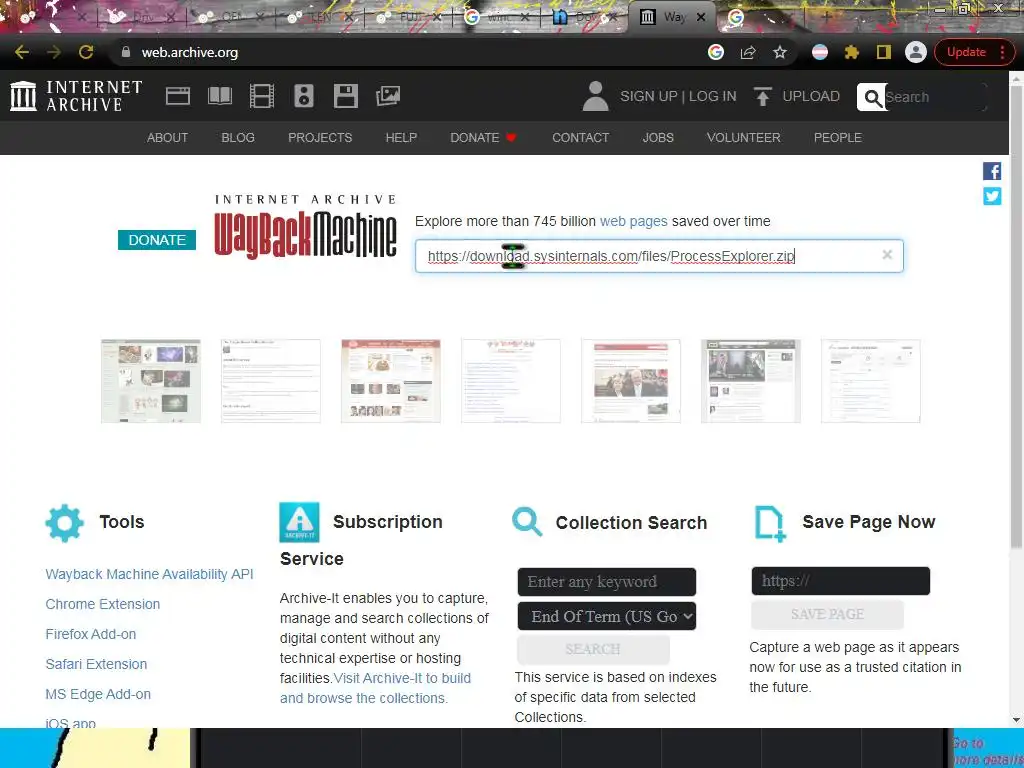Click the Wayback URL input field

[659, 255]
